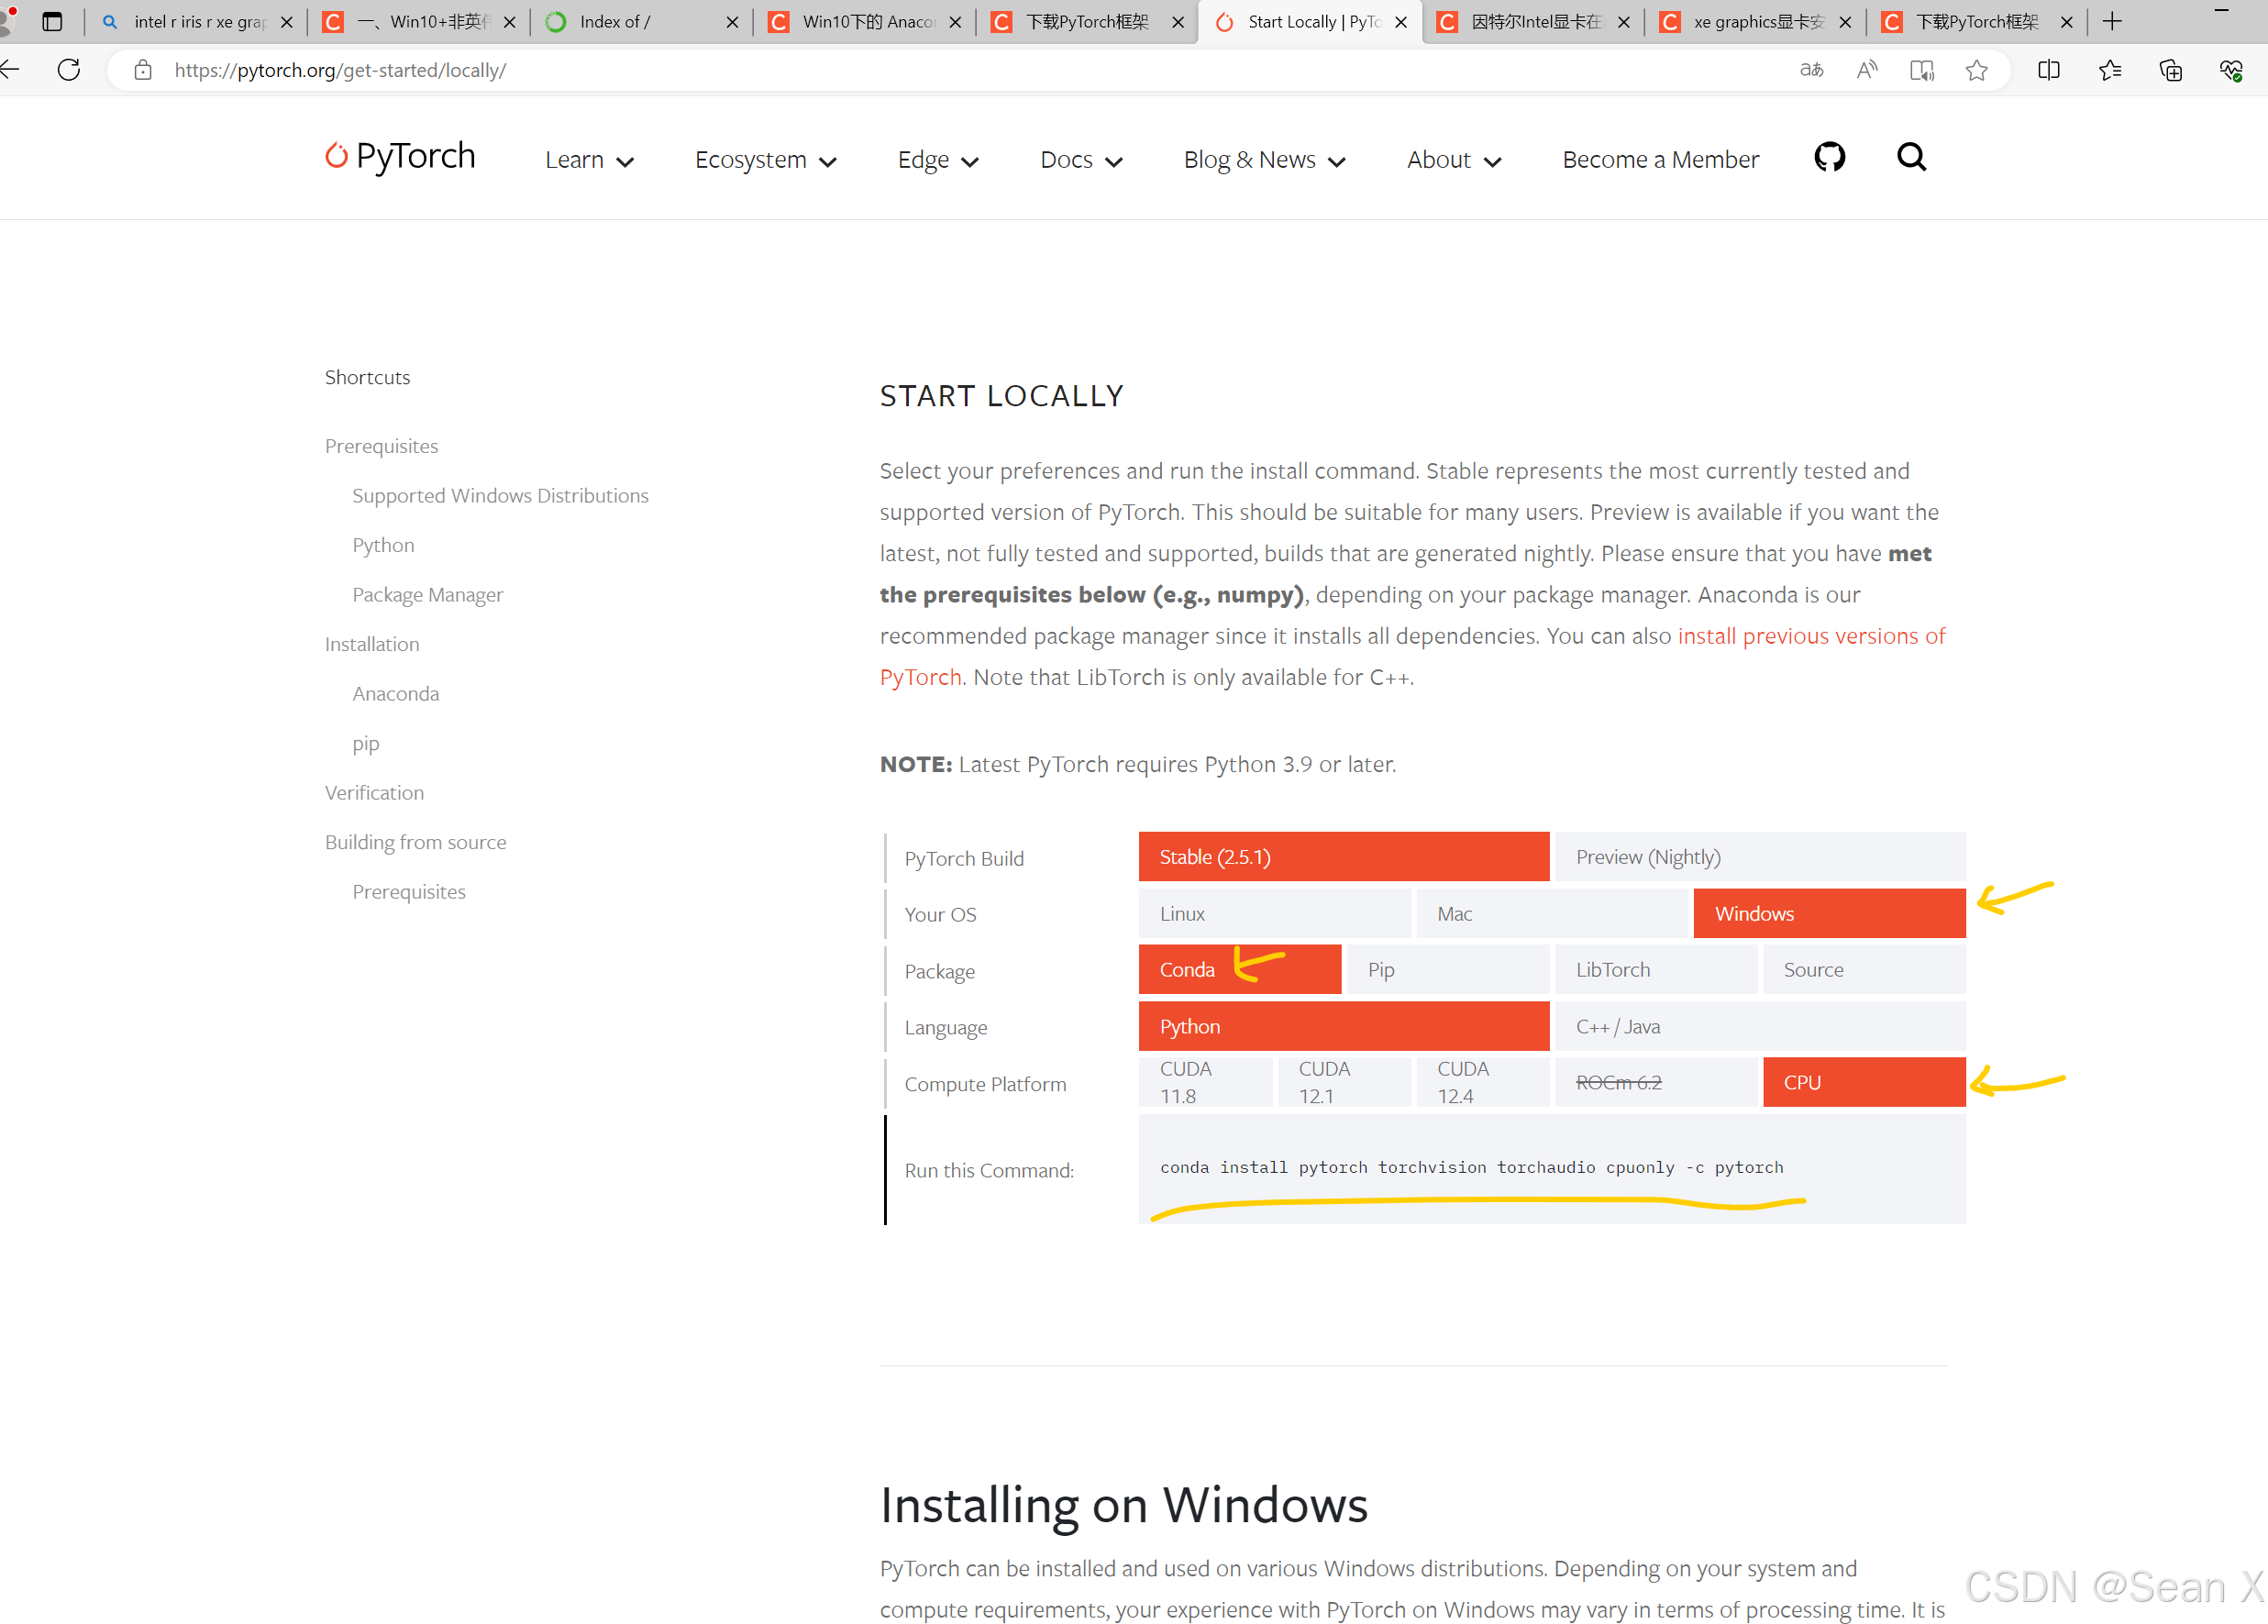This screenshot has width=2268, height=1624.
Task: Click the read aloud icon
Action: [1866, 70]
